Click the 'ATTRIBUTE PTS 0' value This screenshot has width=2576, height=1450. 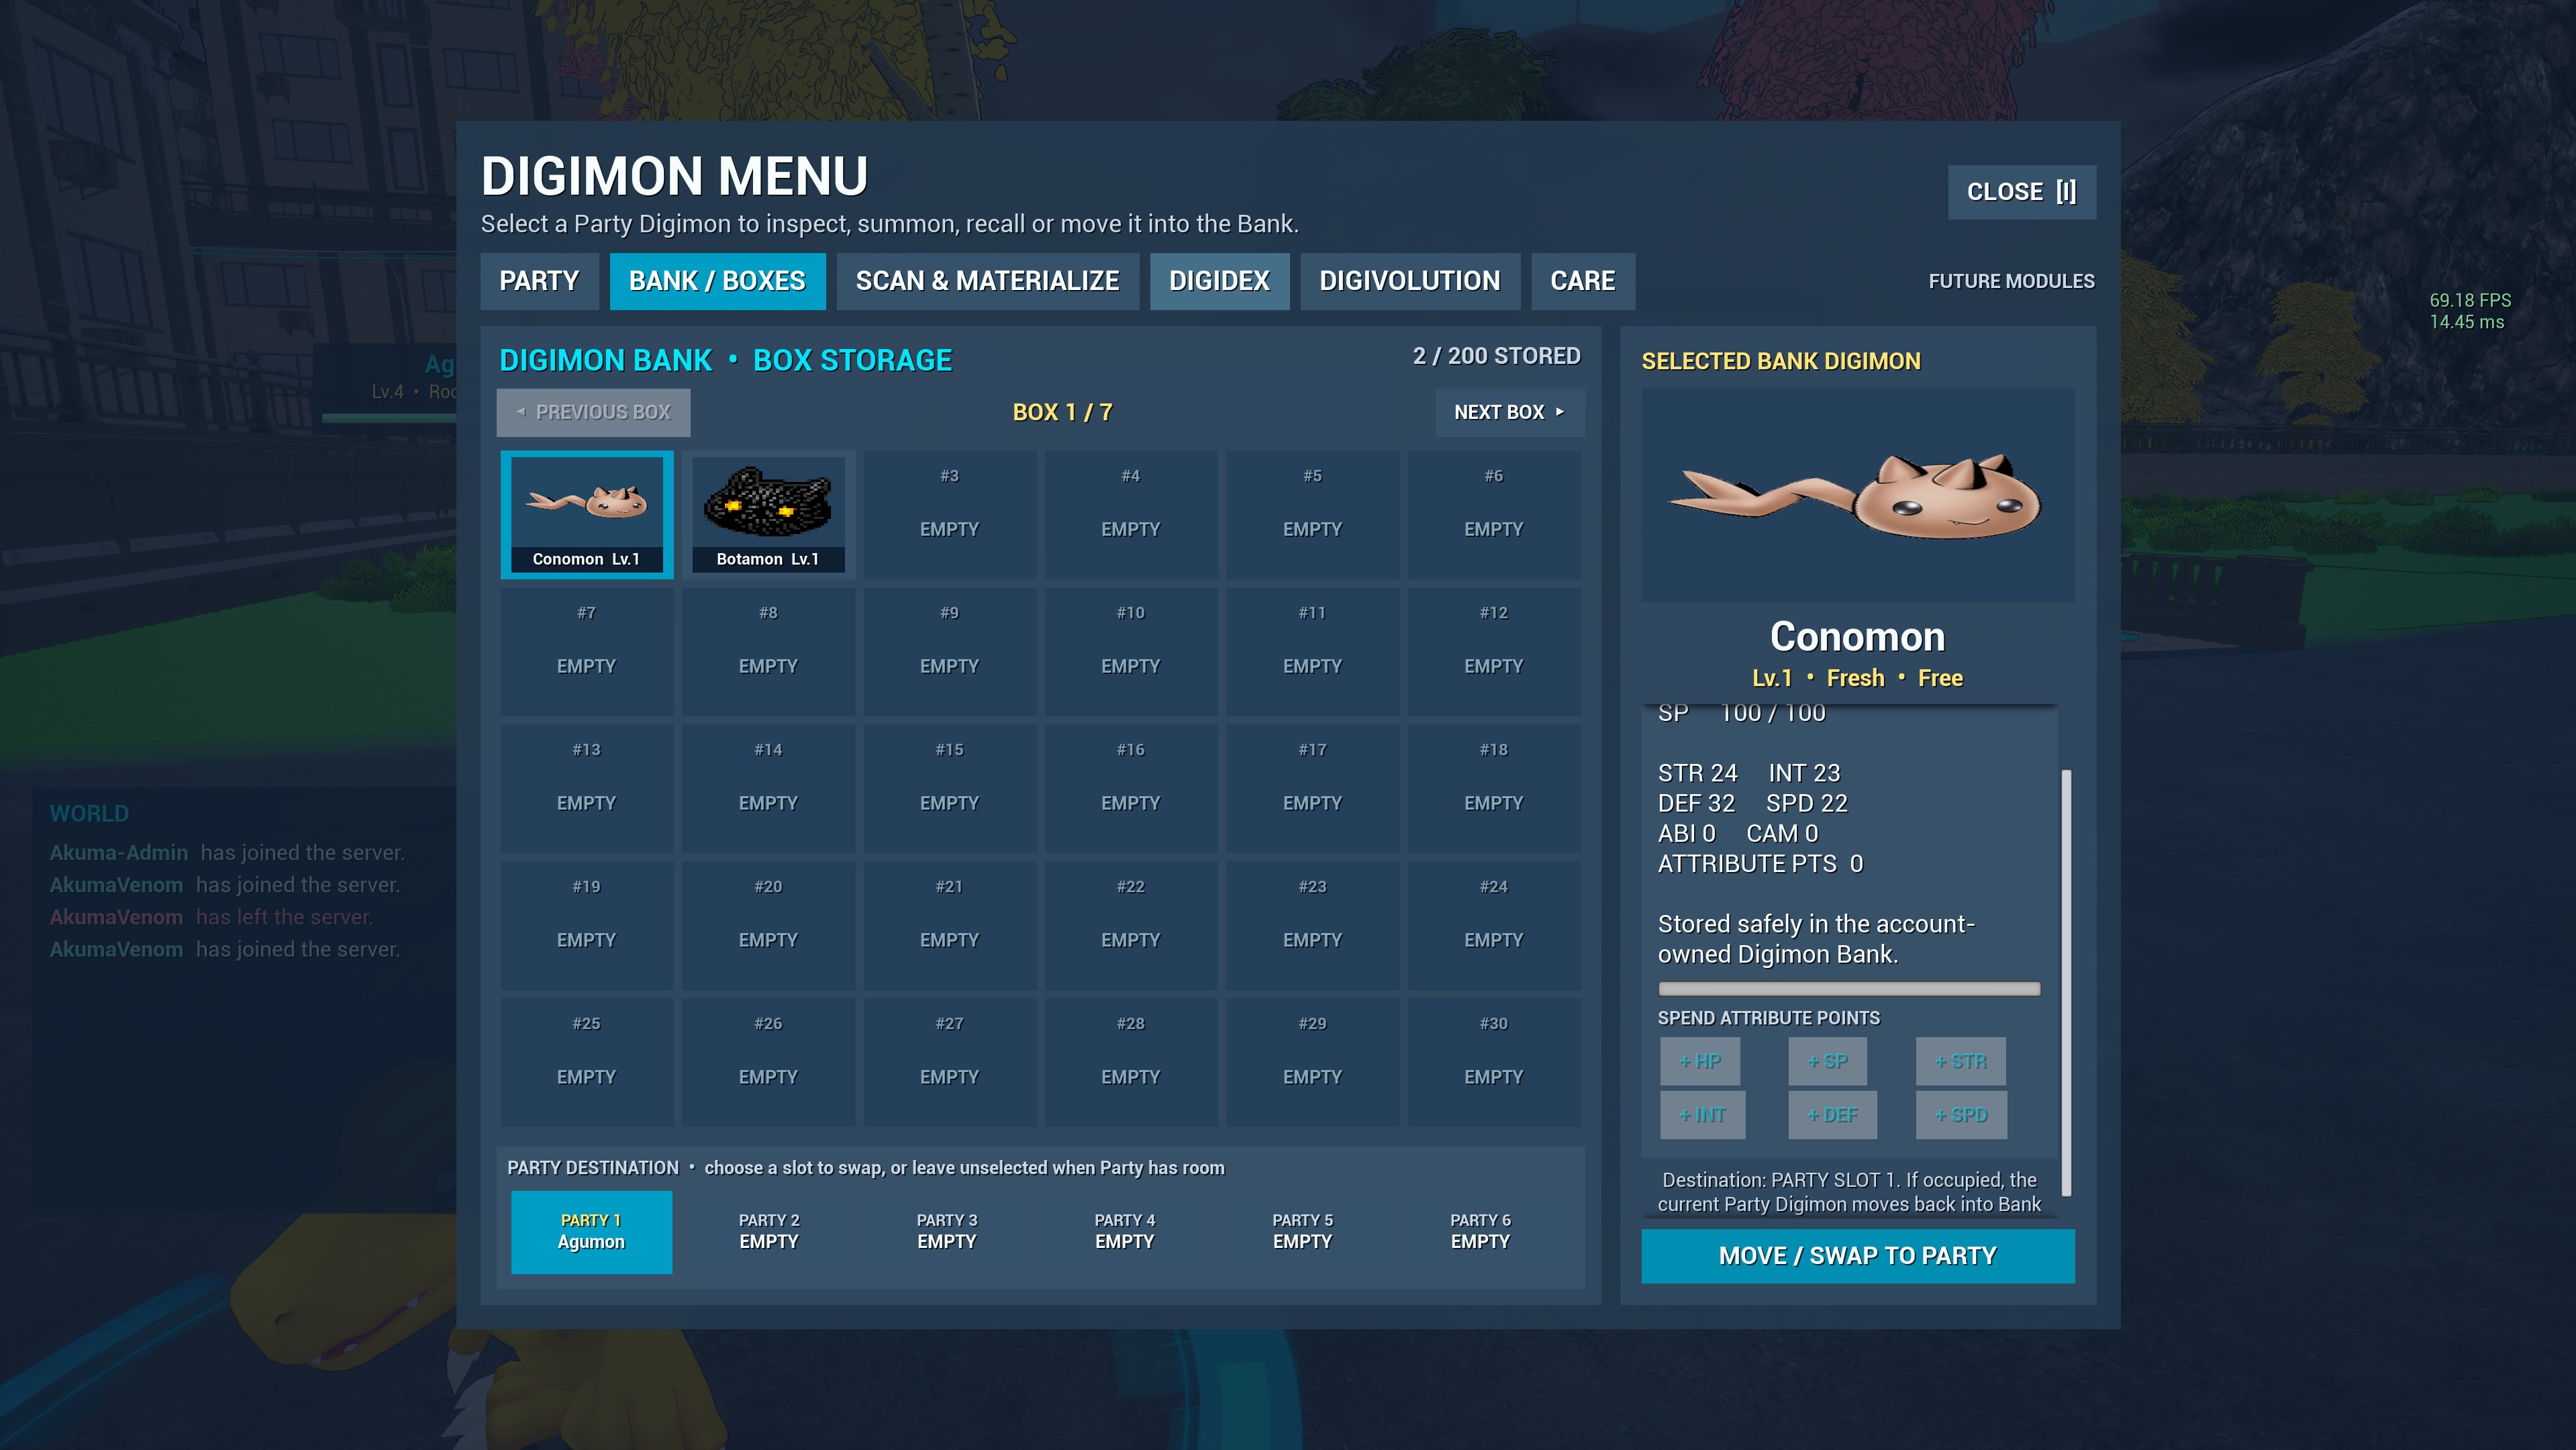[1760, 863]
